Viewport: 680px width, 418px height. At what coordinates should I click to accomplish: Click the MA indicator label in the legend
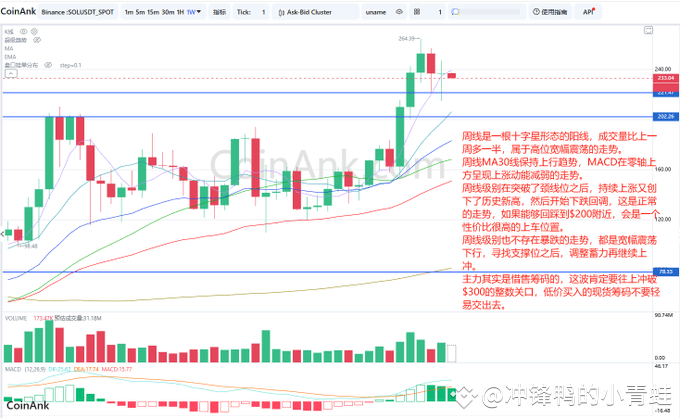point(9,49)
